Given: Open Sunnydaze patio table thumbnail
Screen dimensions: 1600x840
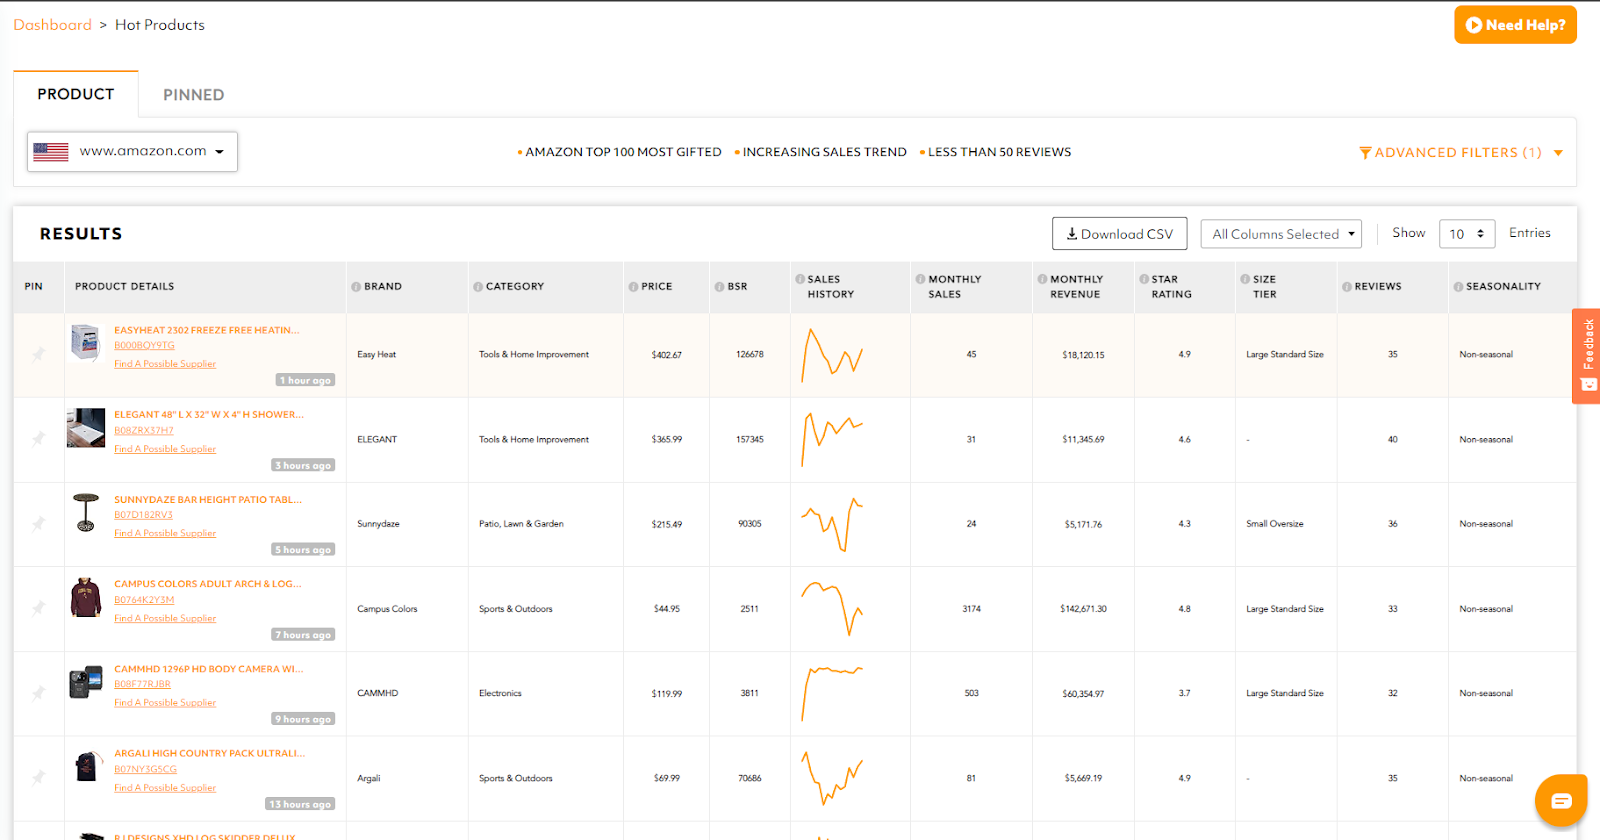Looking at the screenshot, I should pyautogui.click(x=86, y=512).
